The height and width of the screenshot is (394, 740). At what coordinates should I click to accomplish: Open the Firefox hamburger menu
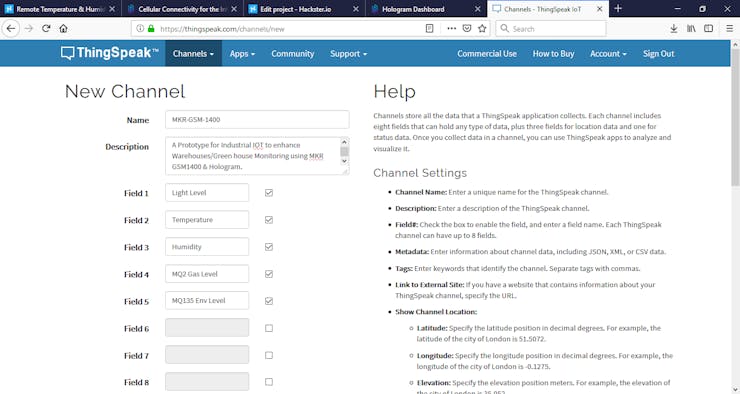coord(729,28)
